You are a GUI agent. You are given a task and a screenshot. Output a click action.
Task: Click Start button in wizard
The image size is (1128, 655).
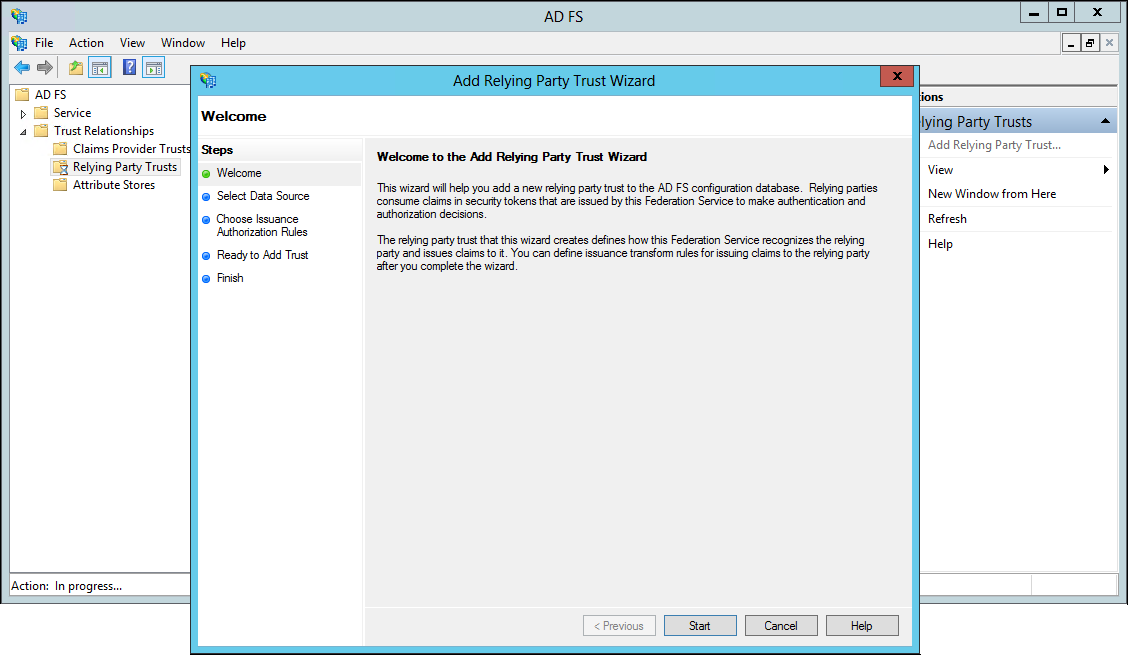tap(700, 625)
